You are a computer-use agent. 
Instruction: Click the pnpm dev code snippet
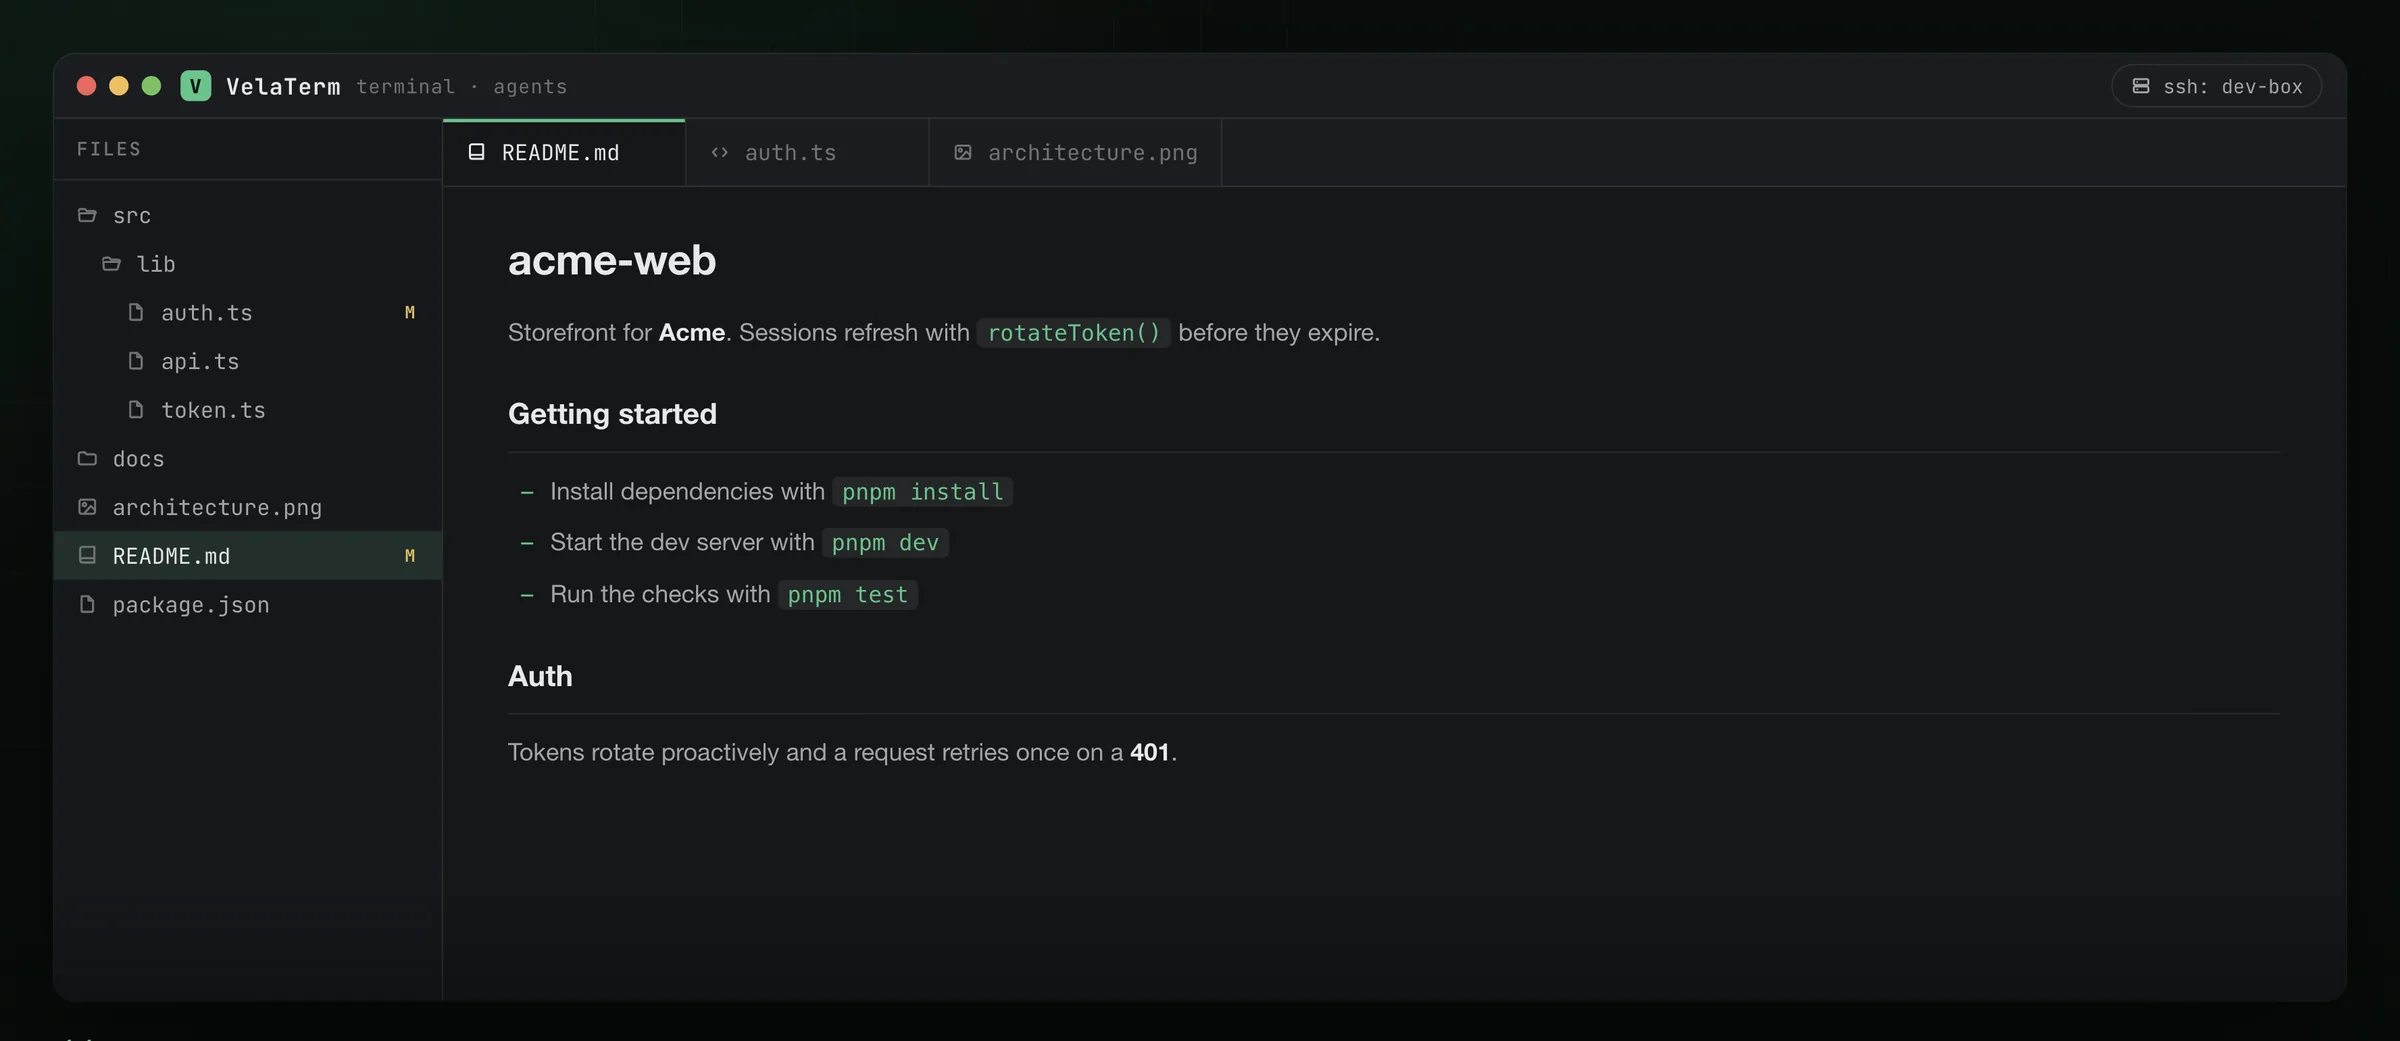[x=885, y=543]
